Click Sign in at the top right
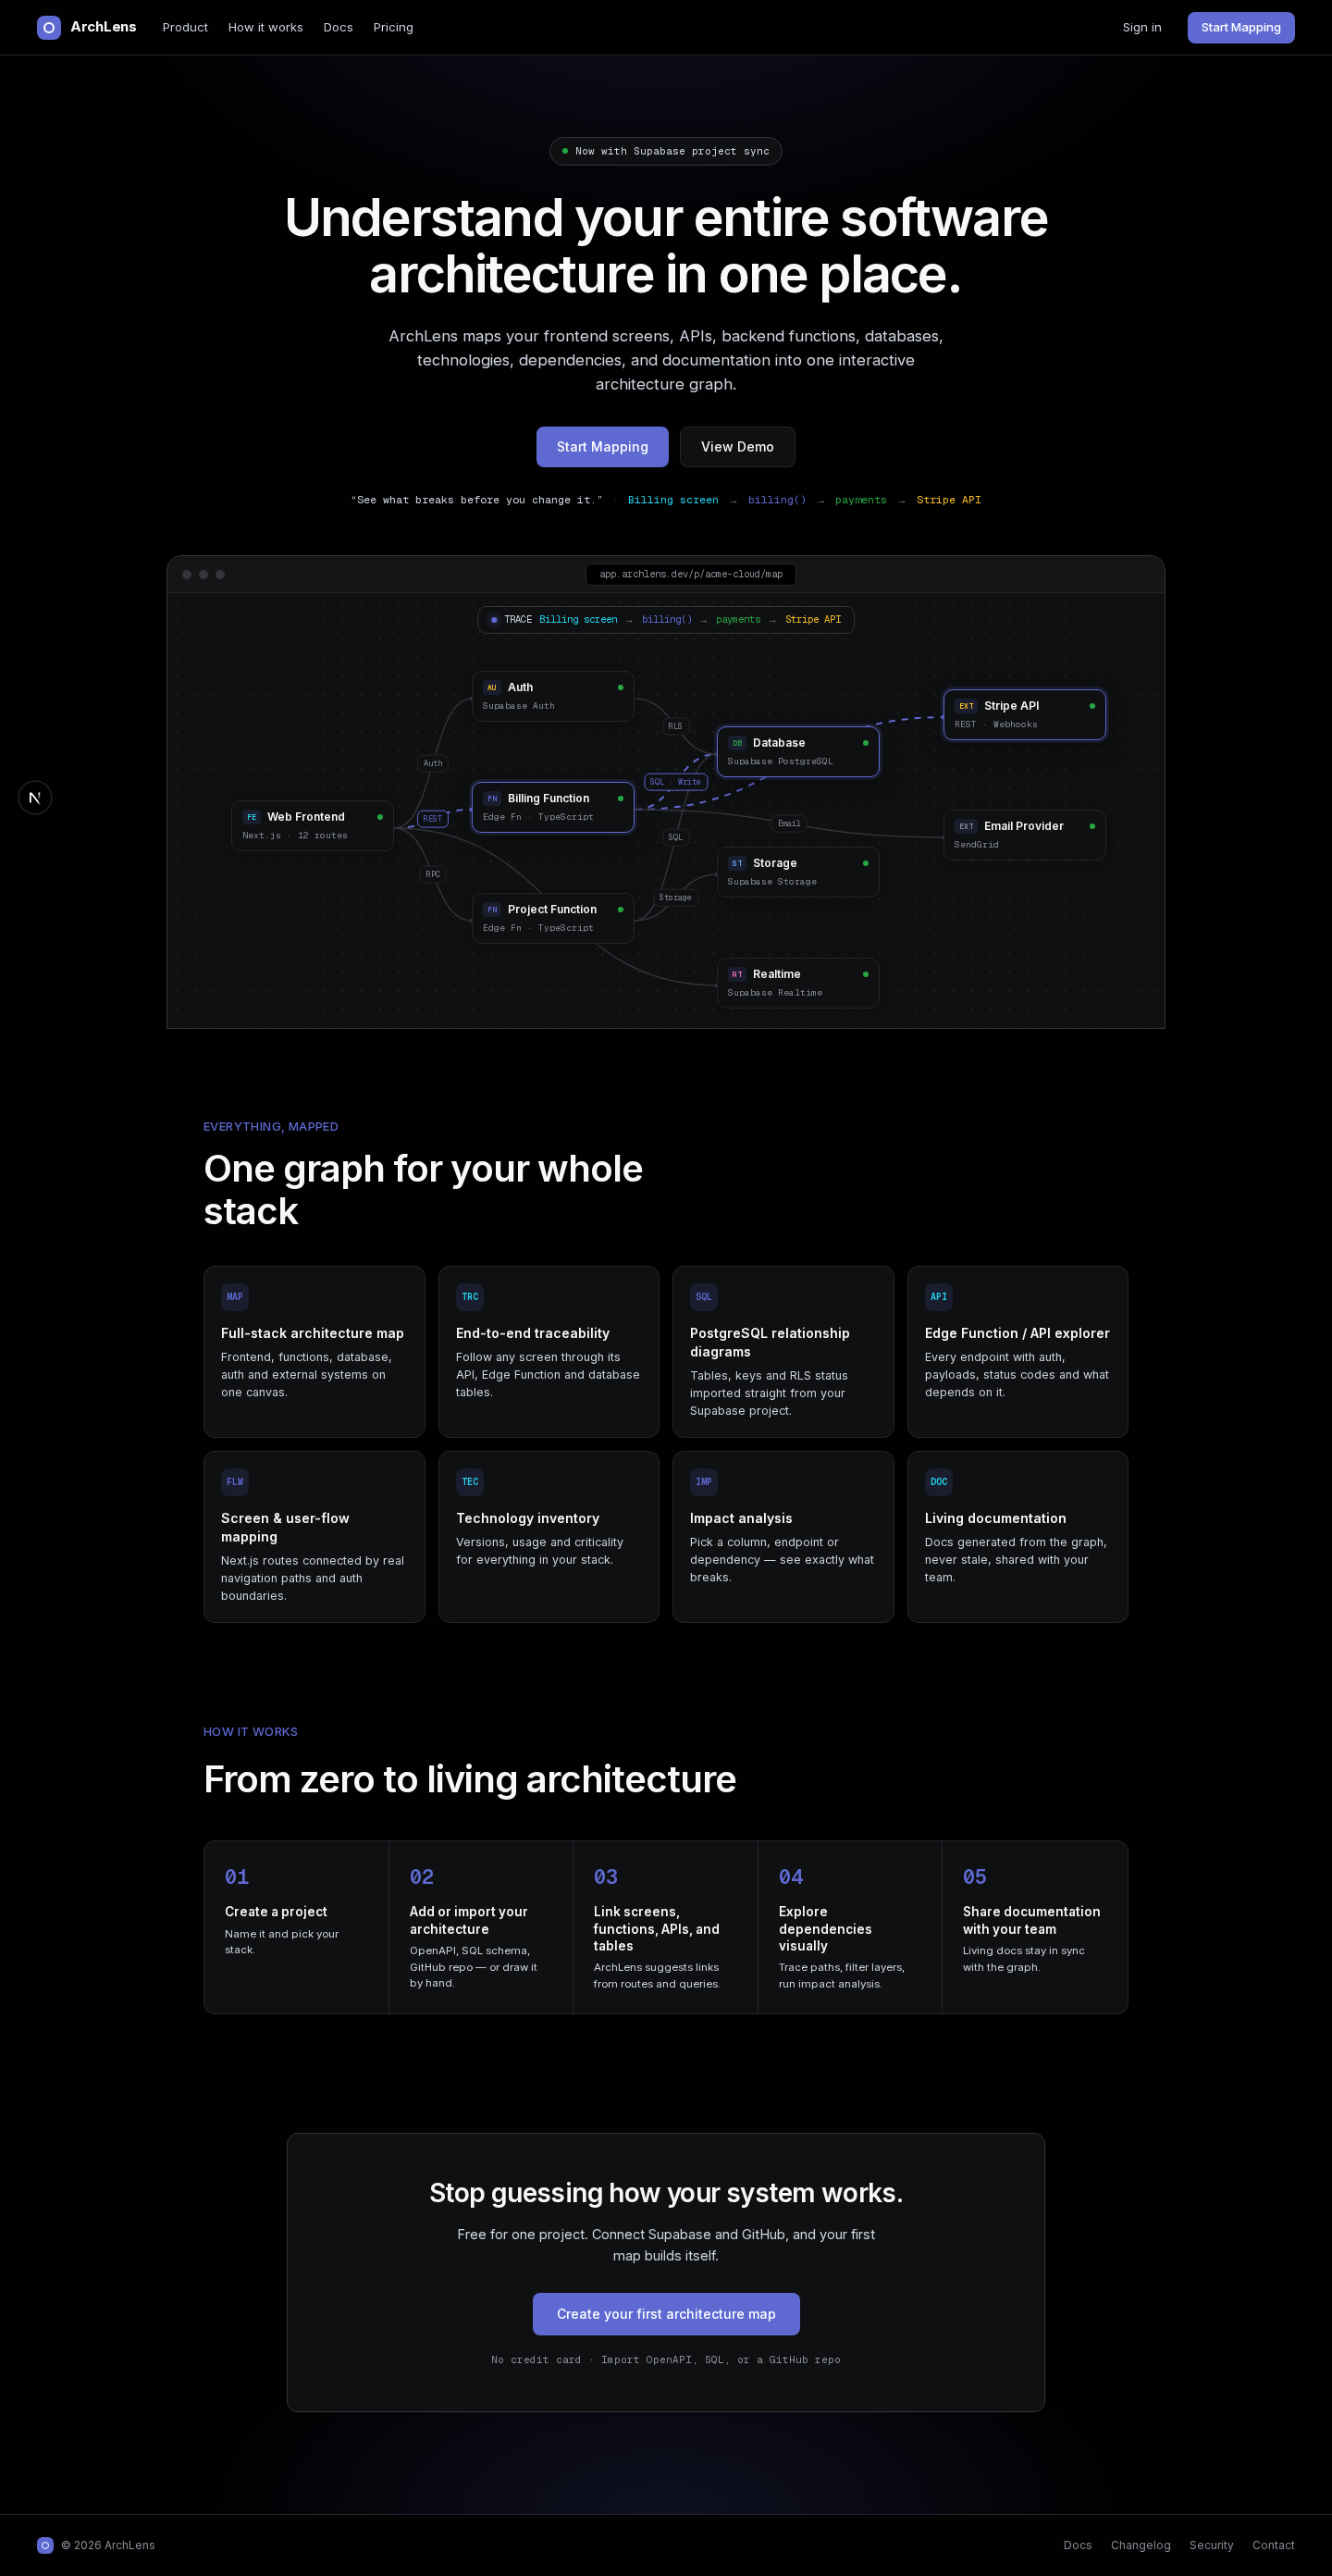Screen dimensions: 1332x2576 [1142, 28]
